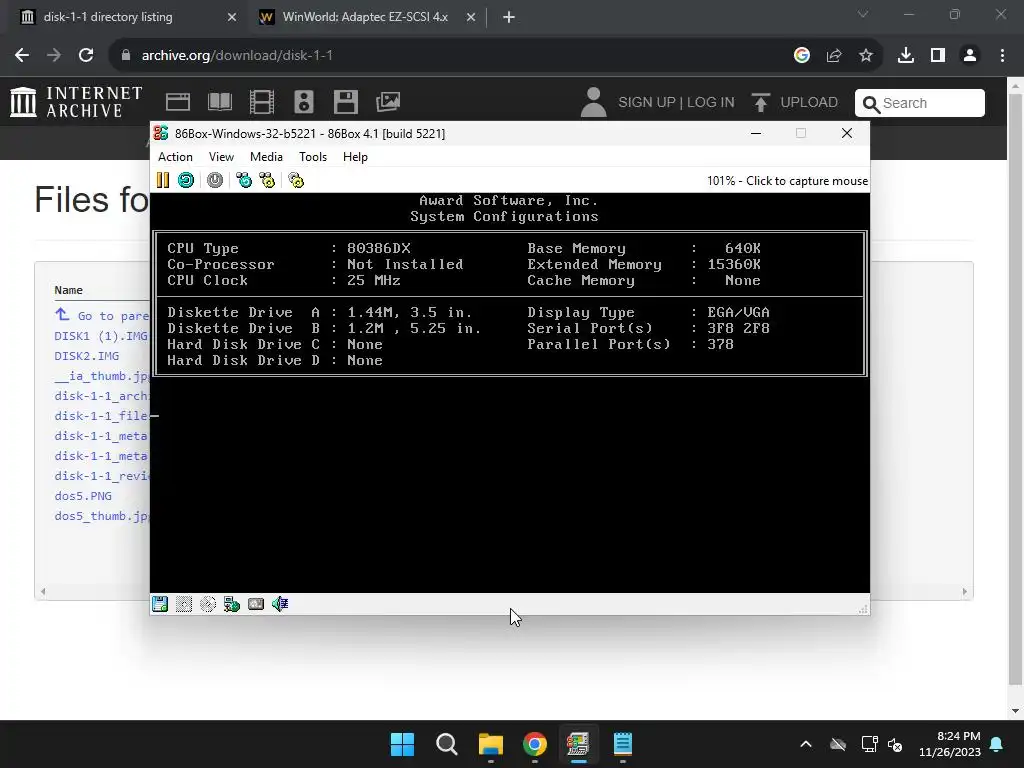Click the sound speaker status icon
1024x768 pixels.
tap(280, 604)
